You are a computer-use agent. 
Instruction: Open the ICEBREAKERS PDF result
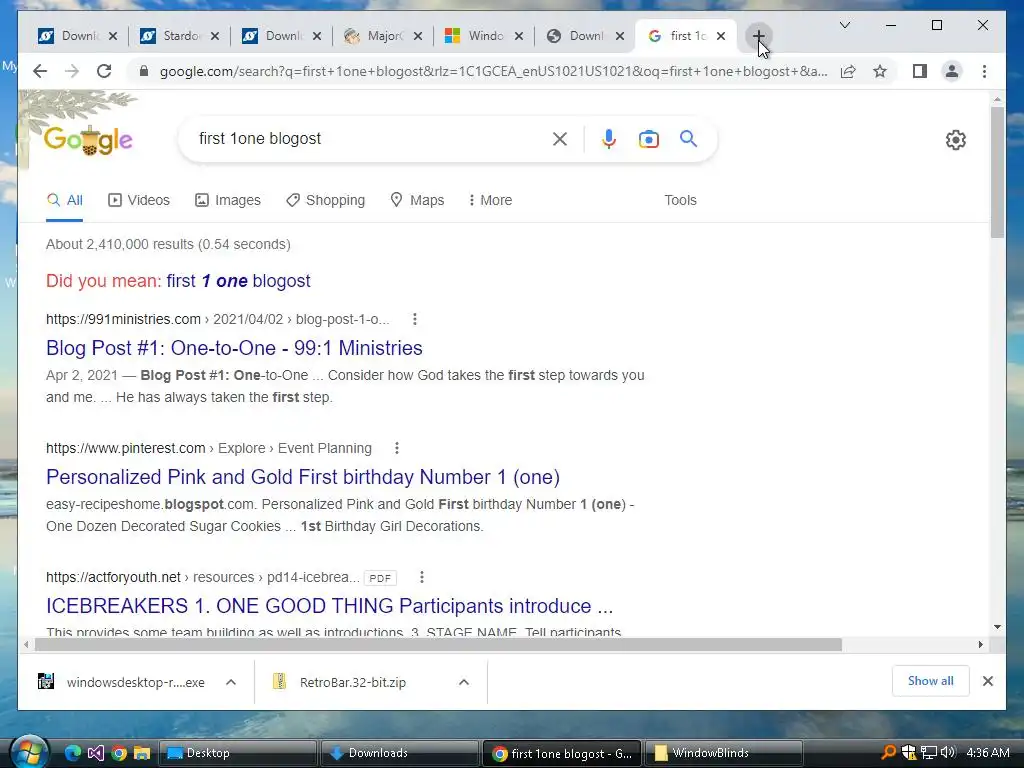pos(330,606)
